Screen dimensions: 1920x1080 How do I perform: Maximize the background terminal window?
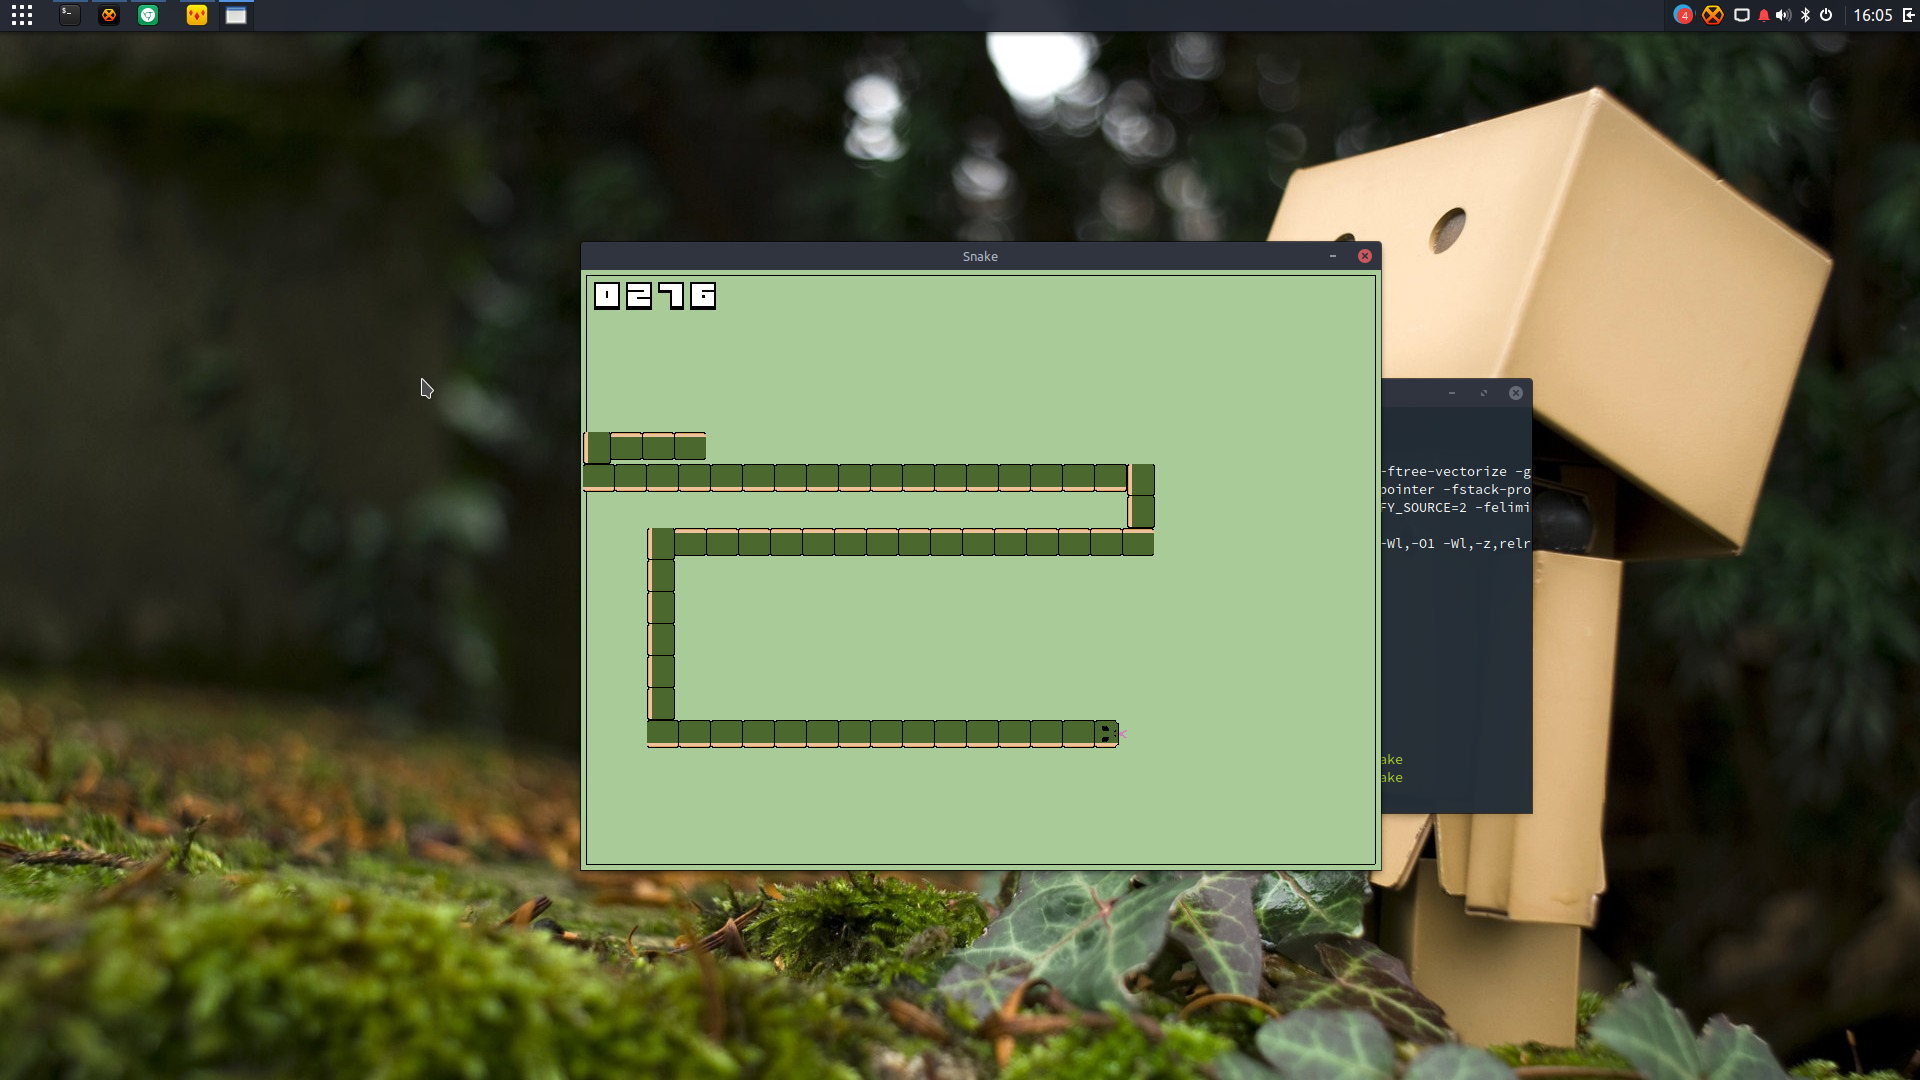pos(1484,393)
